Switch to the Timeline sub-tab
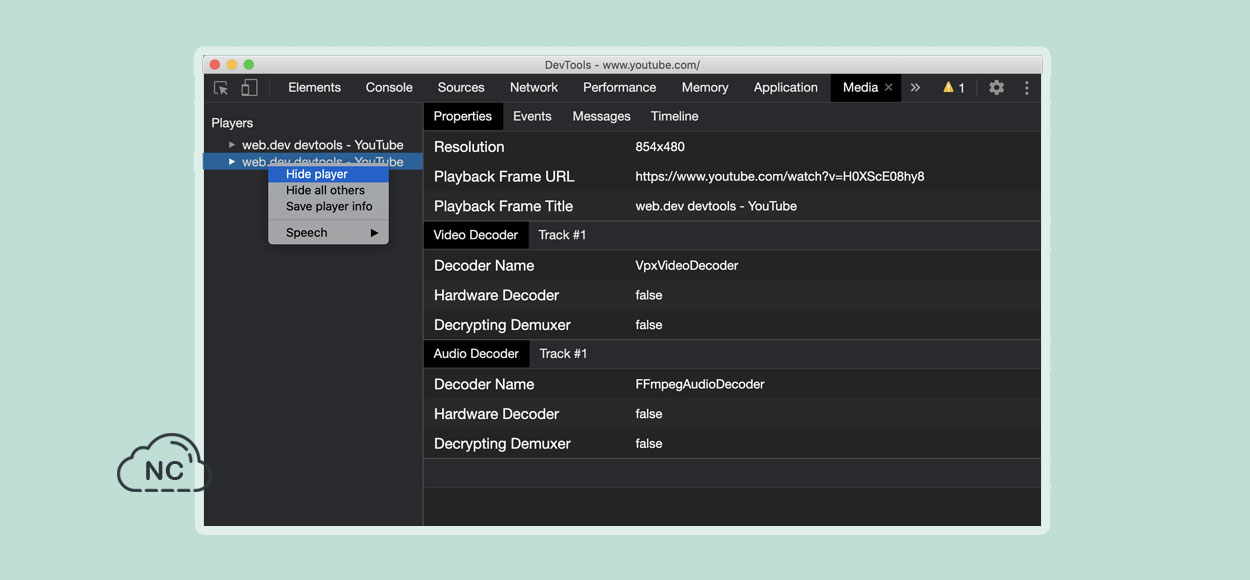Image resolution: width=1250 pixels, height=580 pixels. tap(675, 116)
